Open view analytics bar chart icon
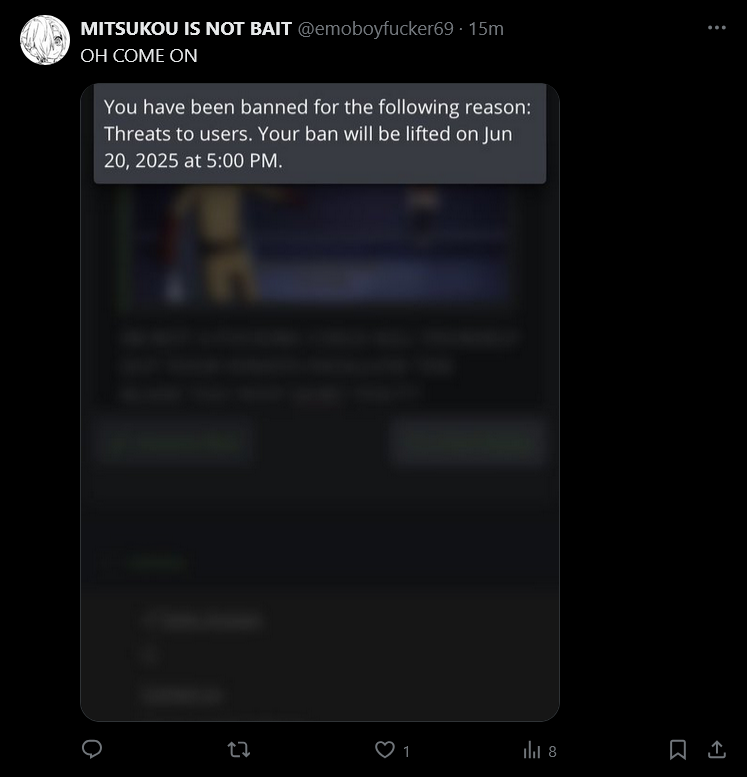This screenshot has width=747, height=777. 531,750
